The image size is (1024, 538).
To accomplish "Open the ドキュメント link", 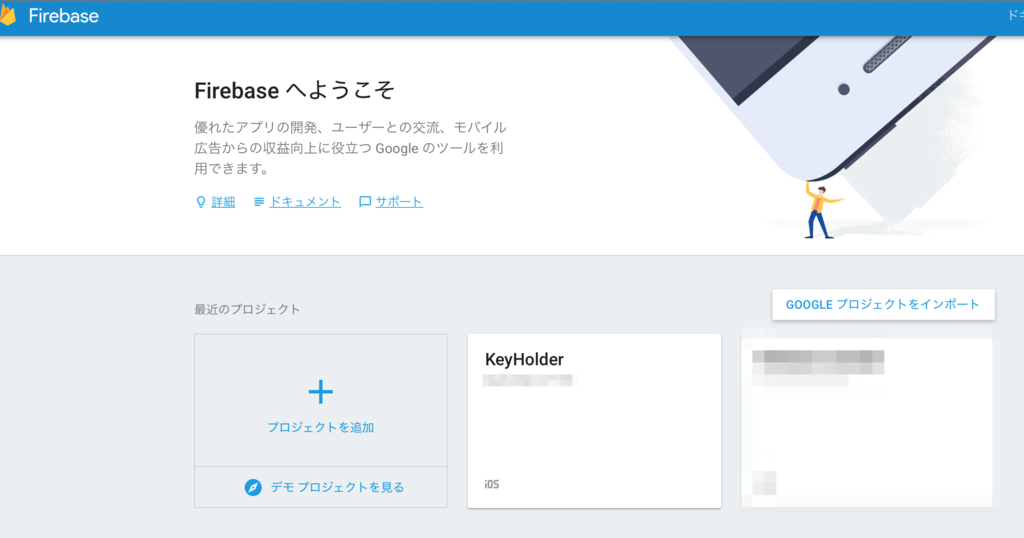I will point(305,202).
